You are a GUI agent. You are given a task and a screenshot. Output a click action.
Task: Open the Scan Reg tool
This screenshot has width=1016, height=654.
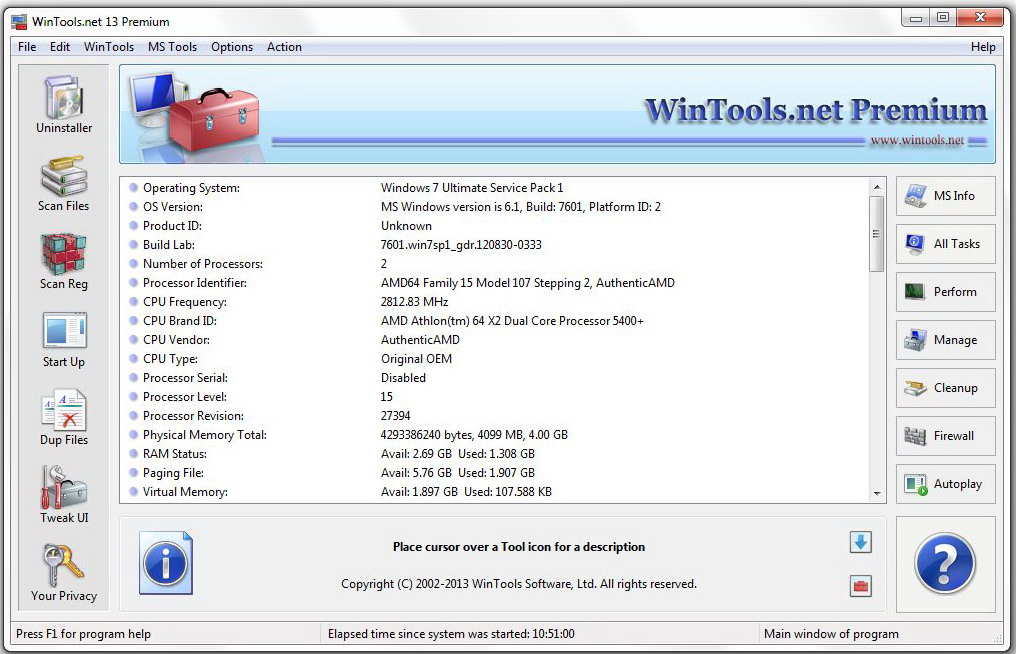[x=64, y=261]
